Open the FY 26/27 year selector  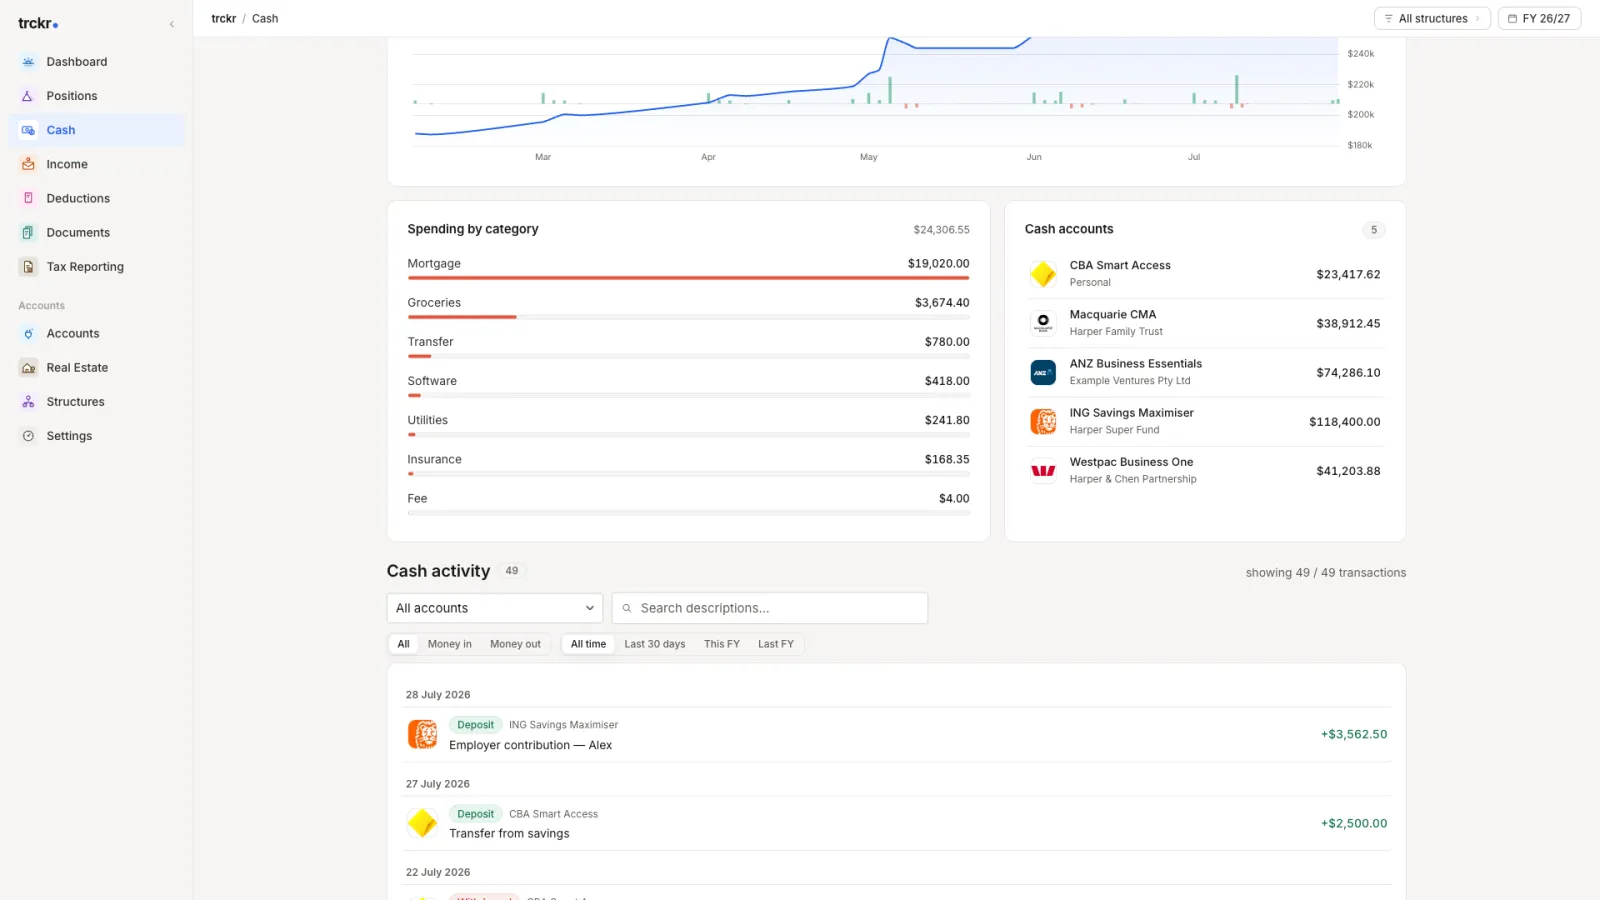(1539, 19)
